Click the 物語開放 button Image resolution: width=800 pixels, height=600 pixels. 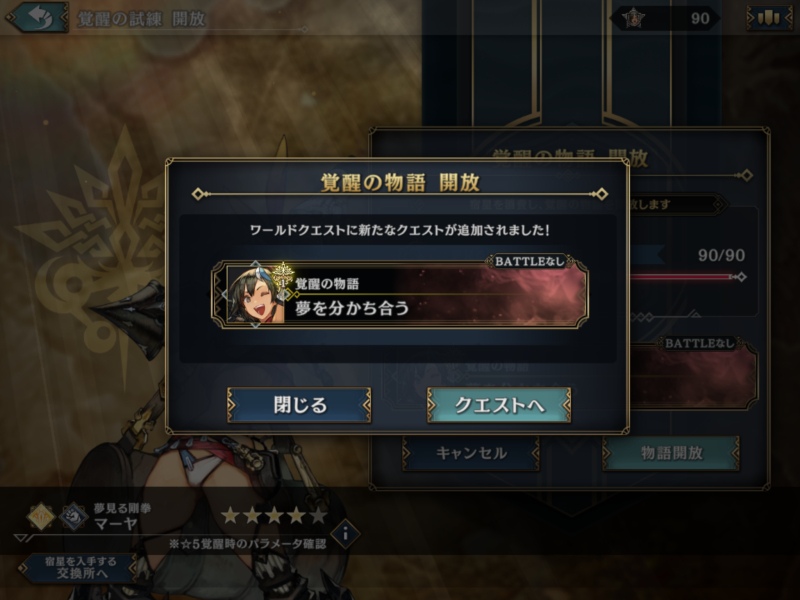click(671, 453)
